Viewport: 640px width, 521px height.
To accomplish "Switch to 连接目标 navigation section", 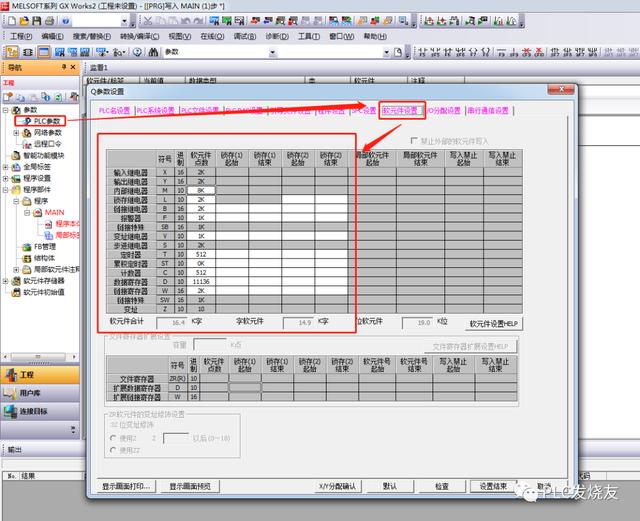I will tap(40, 411).
